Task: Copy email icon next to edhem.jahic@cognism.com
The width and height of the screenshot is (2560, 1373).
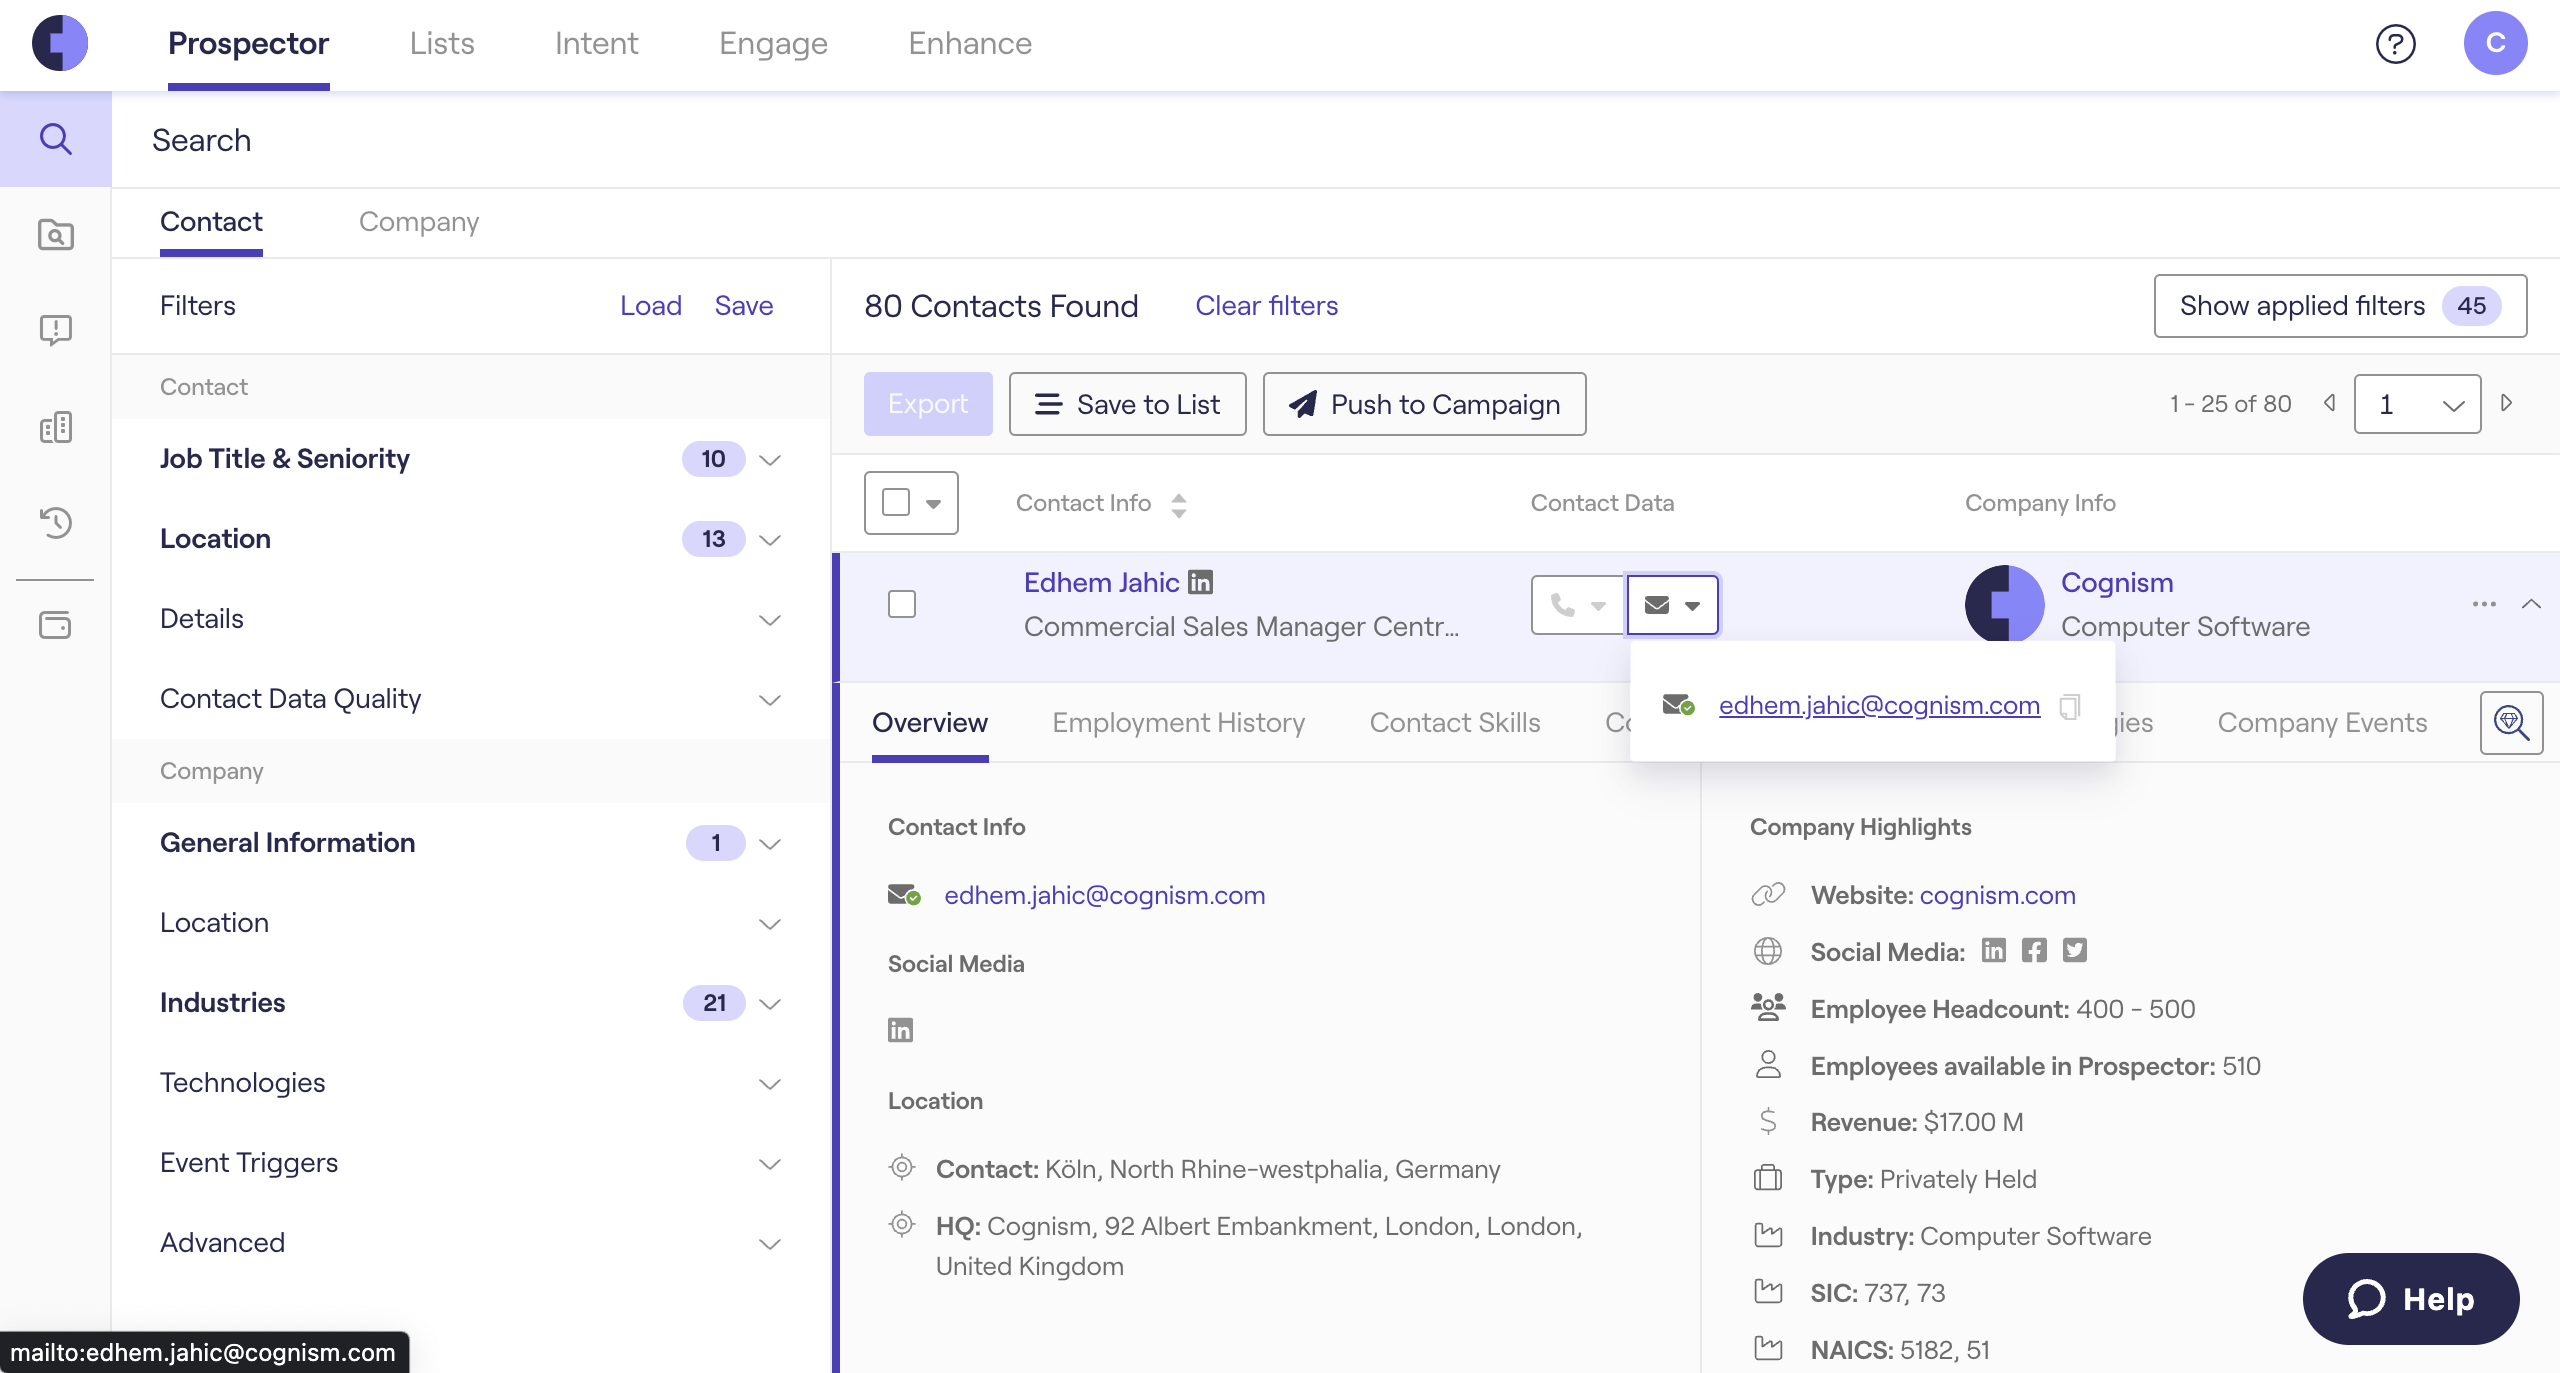Action: click(2072, 704)
